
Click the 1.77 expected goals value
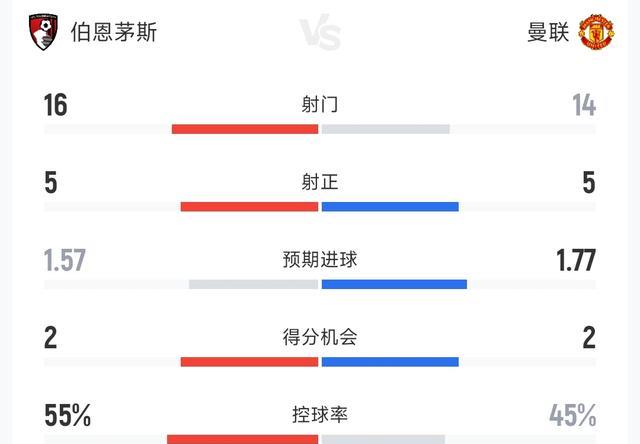576,261
